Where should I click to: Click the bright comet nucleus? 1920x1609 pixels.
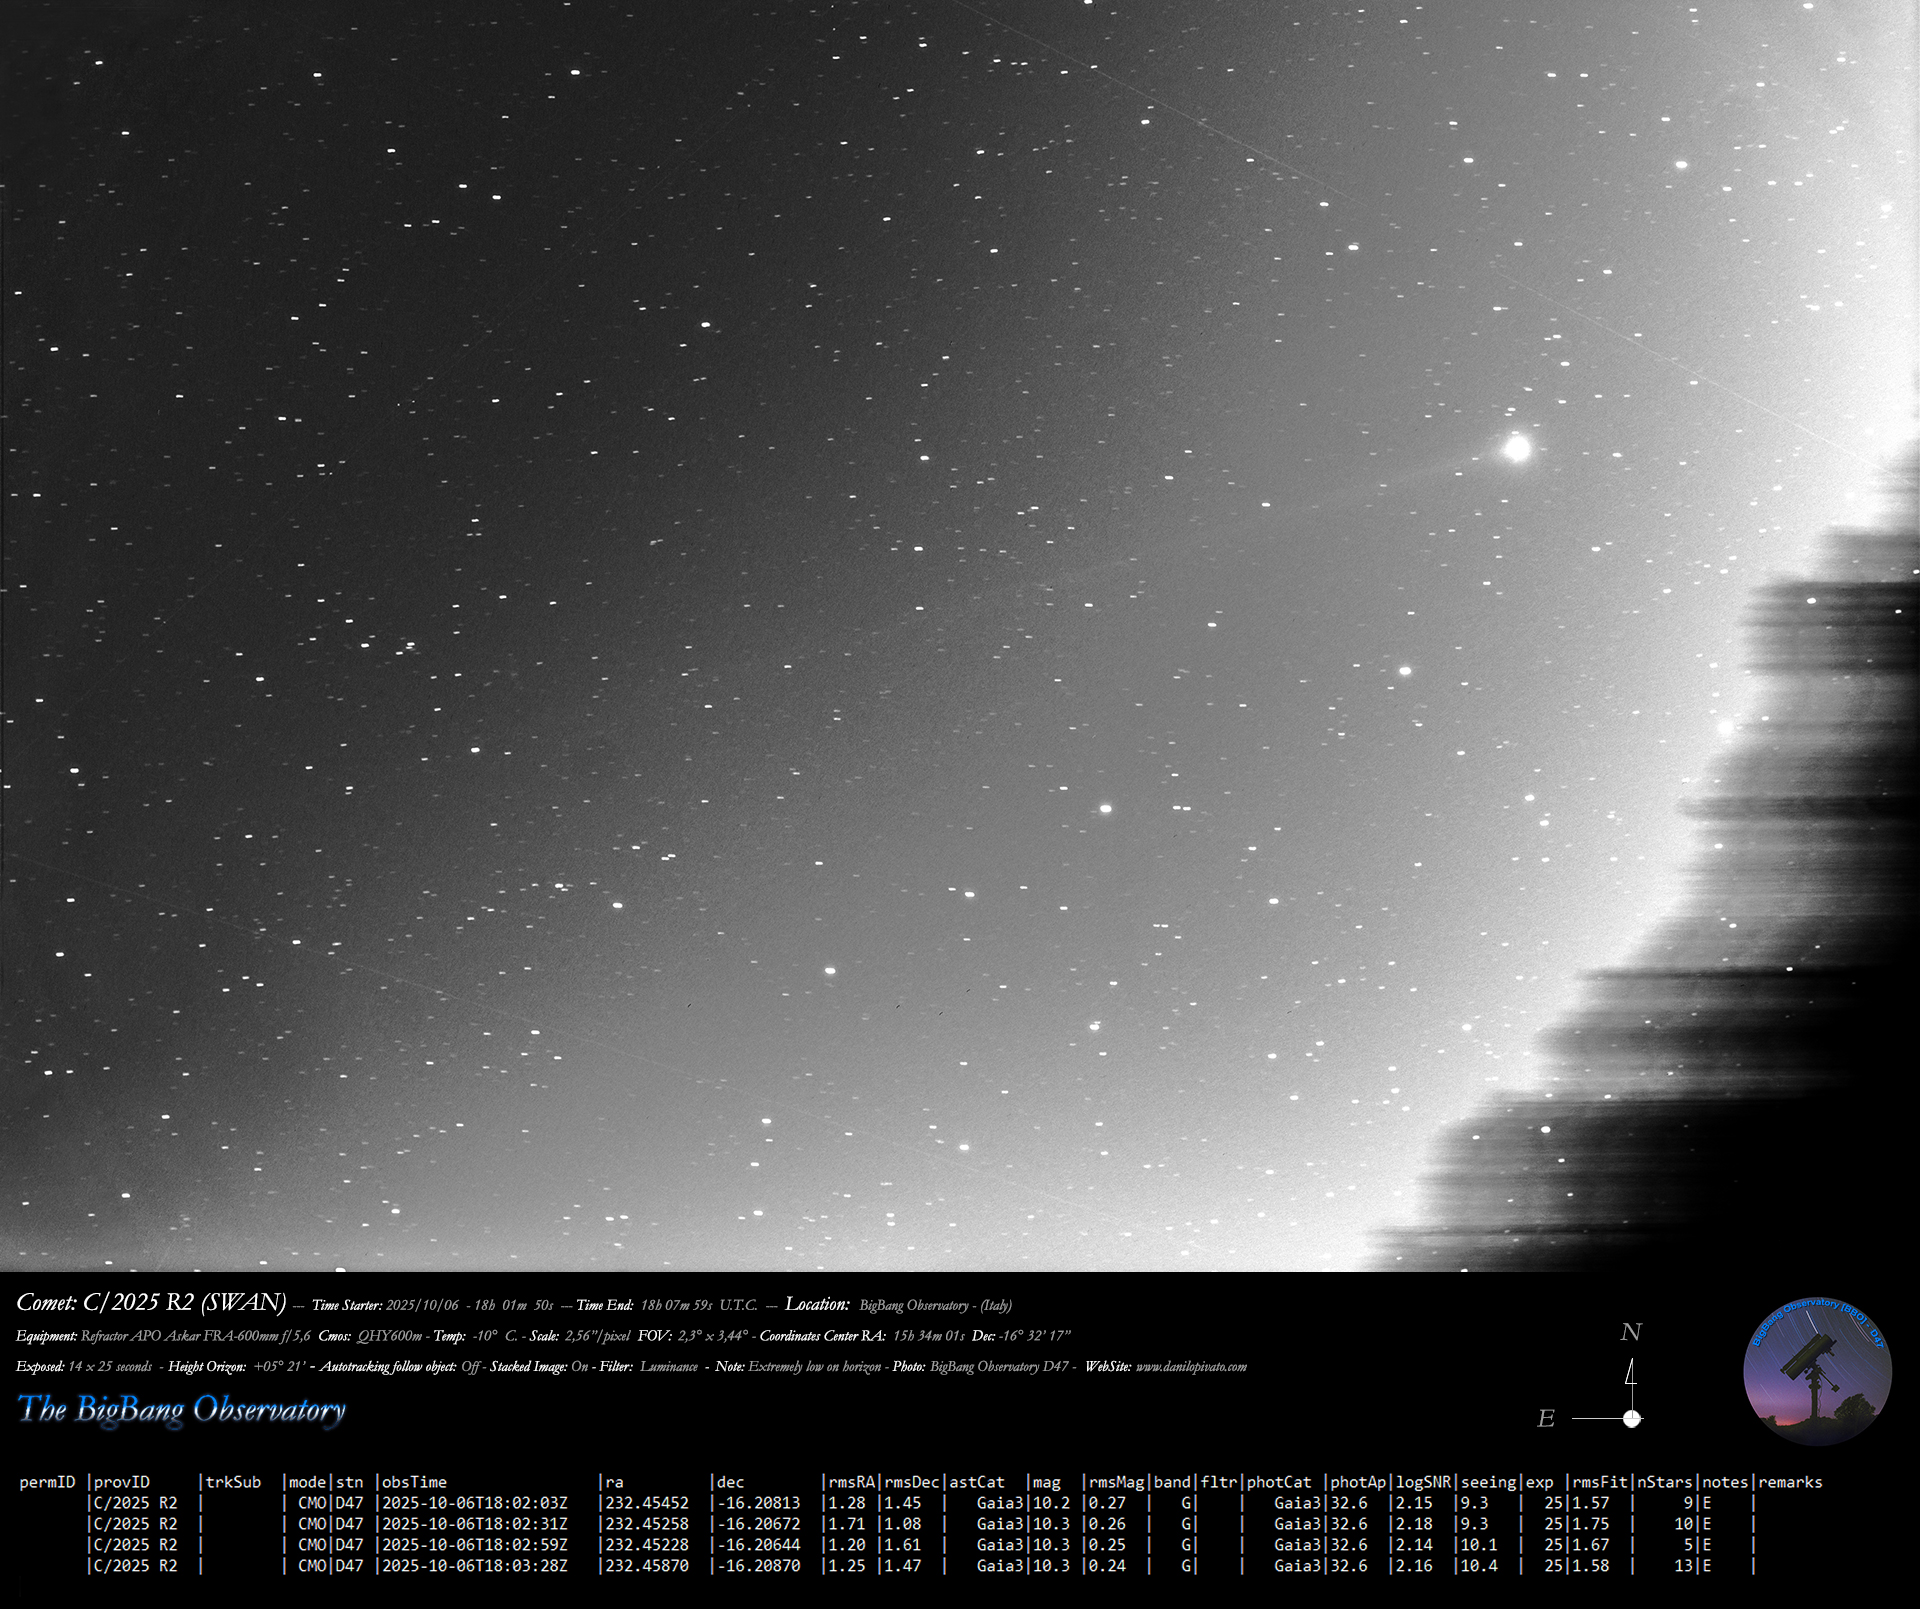(1517, 448)
